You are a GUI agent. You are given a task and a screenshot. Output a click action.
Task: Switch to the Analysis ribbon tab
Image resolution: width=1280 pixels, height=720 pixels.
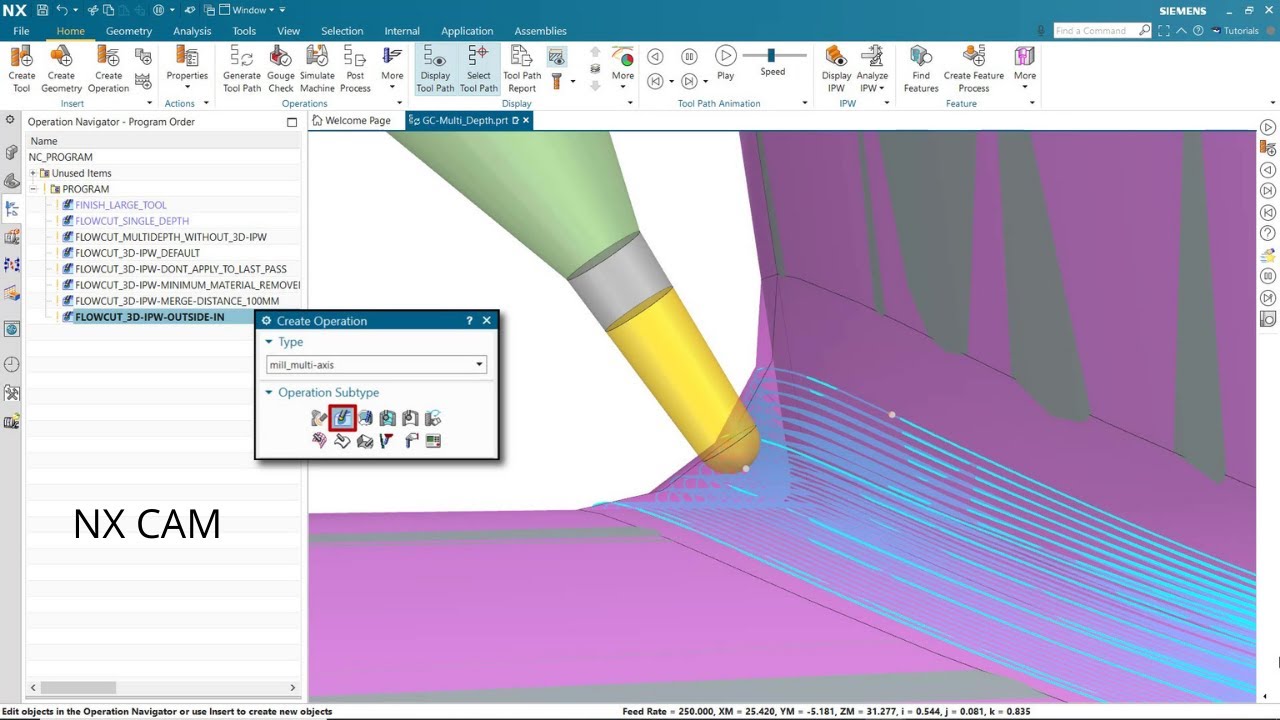click(192, 31)
